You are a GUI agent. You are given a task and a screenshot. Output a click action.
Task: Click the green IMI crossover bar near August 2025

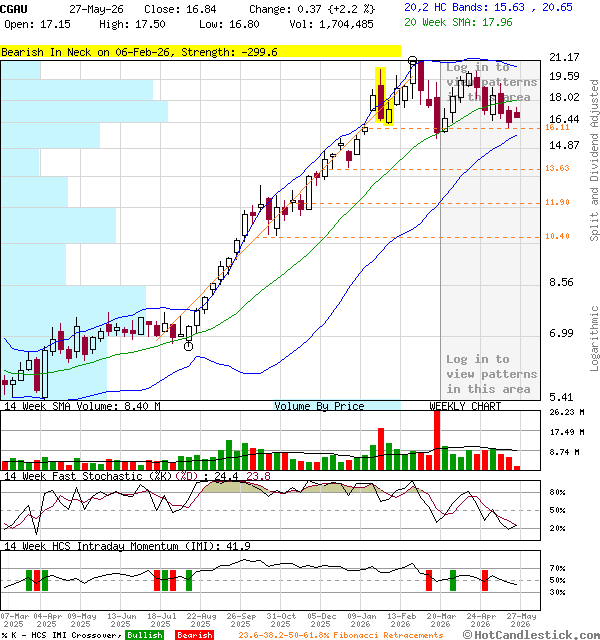tap(189, 580)
